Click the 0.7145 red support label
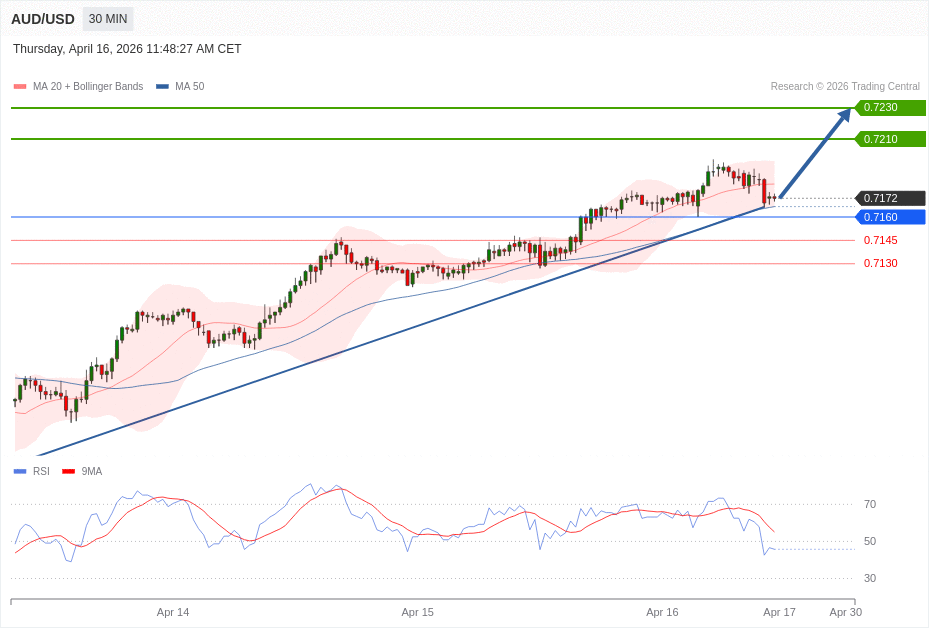This screenshot has width=929, height=629. tap(880, 240)
